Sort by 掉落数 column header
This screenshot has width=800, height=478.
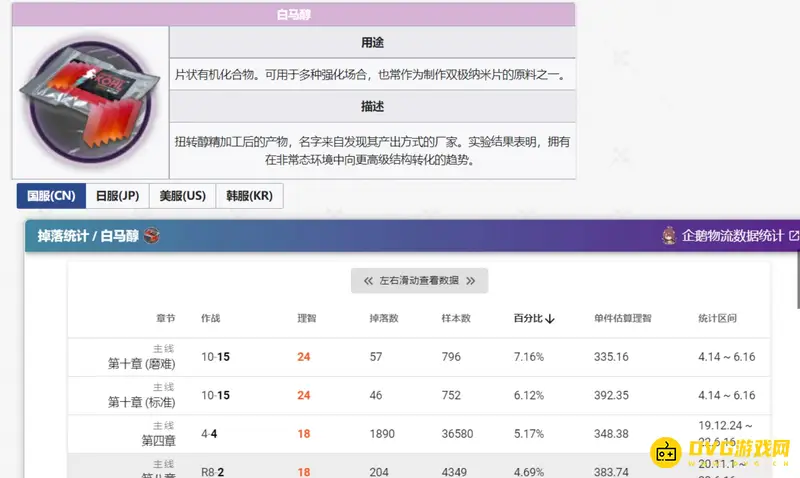point(384,318)
